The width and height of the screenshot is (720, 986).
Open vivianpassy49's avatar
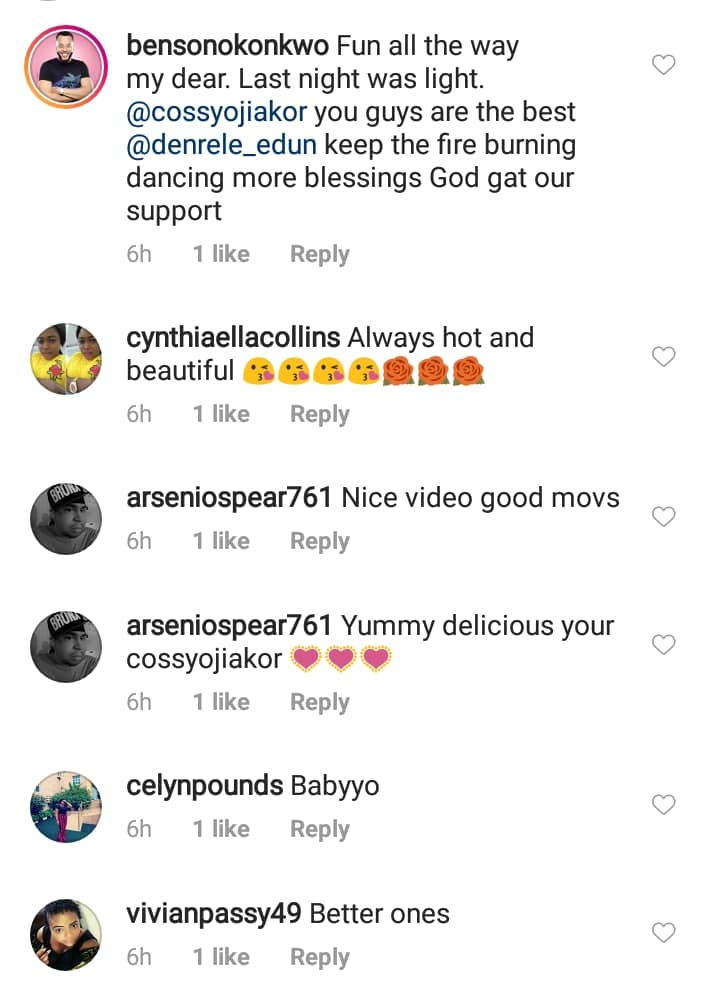pyautogui.click(x=67, y=935)
